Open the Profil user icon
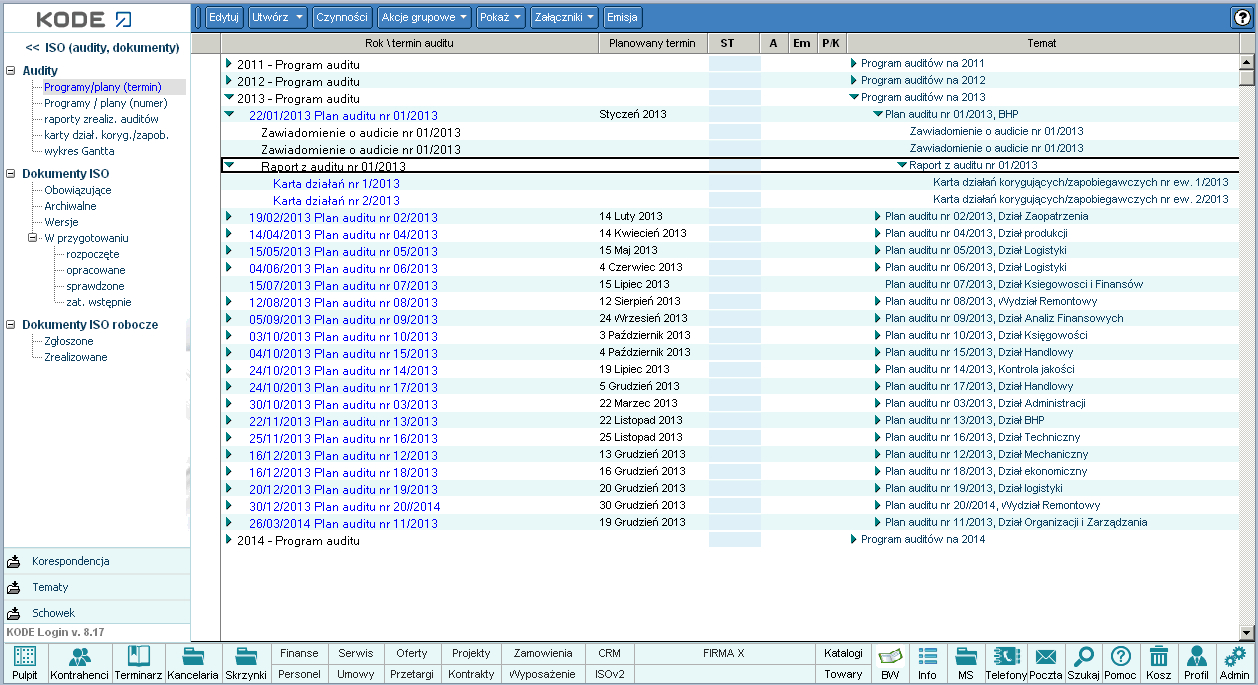1258x685 pixels. click(1196, 663)
